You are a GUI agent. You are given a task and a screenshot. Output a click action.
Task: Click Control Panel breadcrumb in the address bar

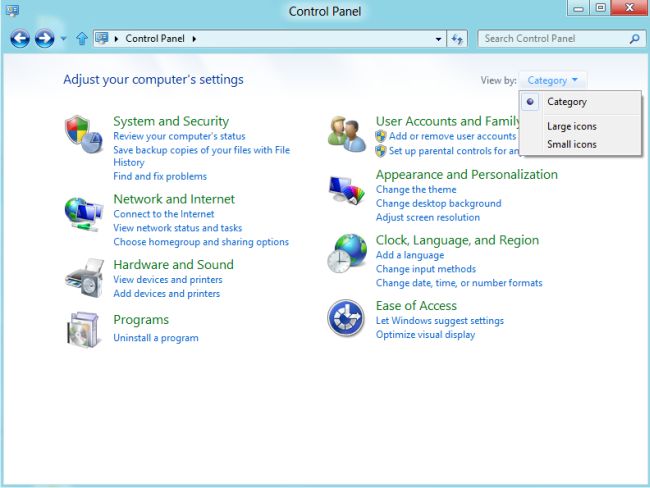(155, 39)
